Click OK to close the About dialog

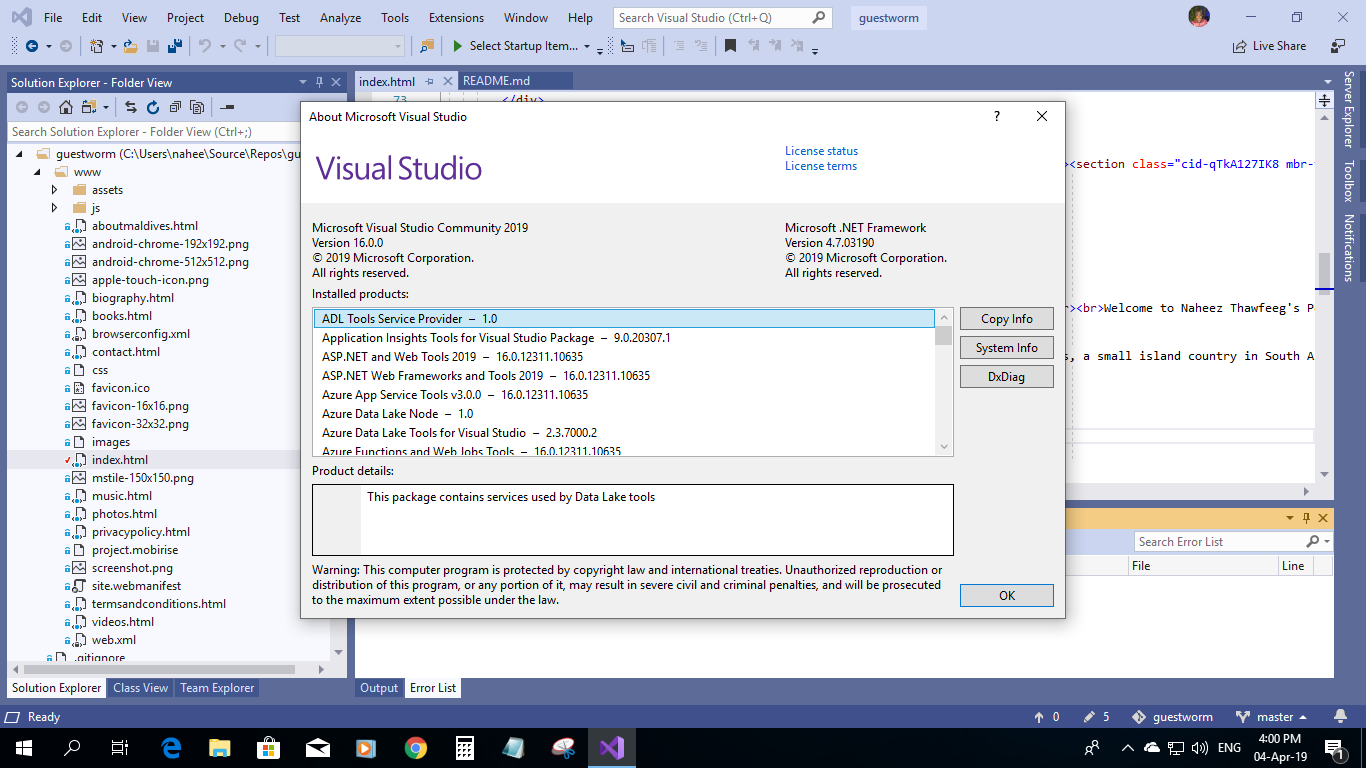coord(1007,595)
